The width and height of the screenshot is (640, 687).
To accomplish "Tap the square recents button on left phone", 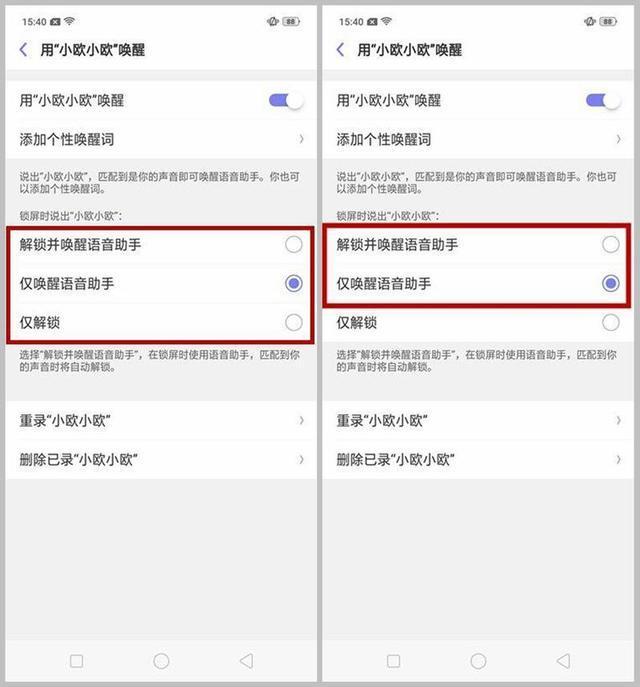I will [77, 661].
